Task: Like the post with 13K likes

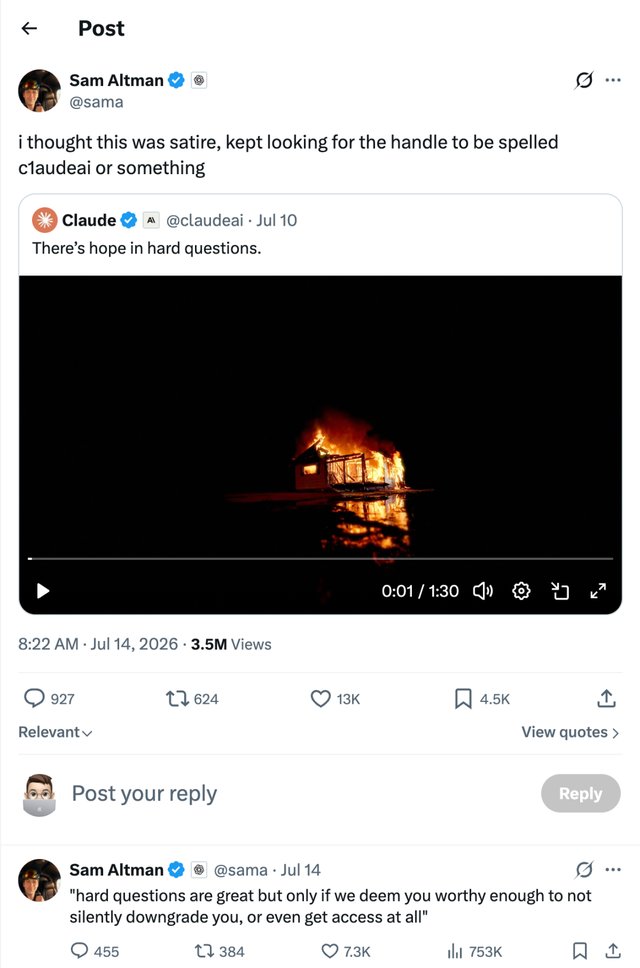Action: pyautogui.click(x=320, y=699)
